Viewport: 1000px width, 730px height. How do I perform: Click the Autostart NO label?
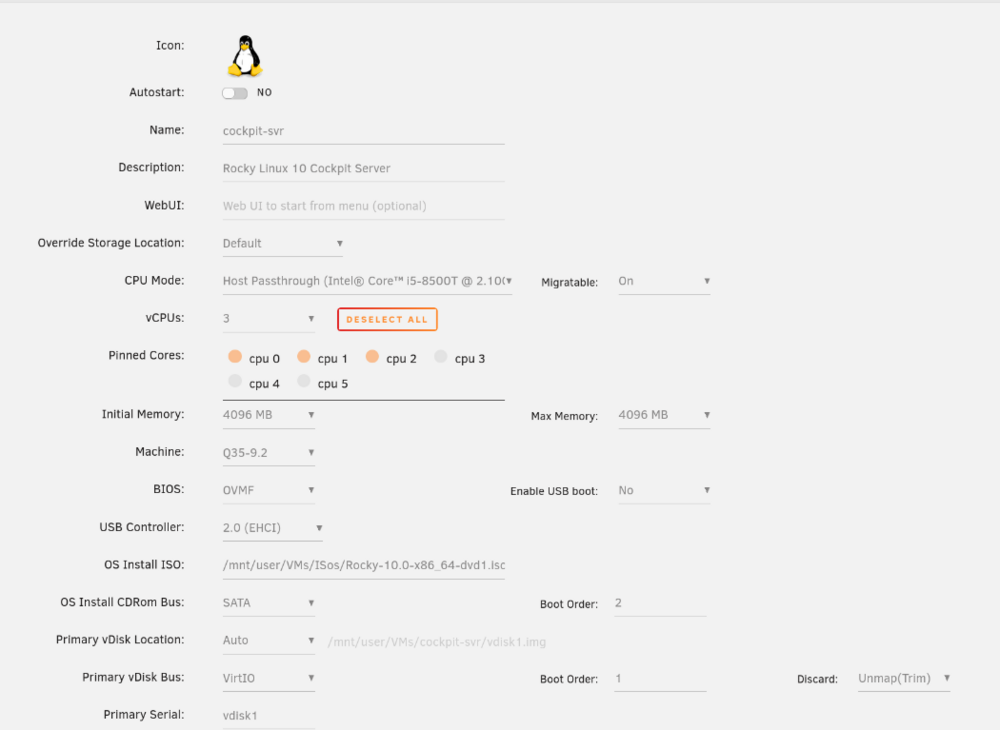click(x=264, y=92)
